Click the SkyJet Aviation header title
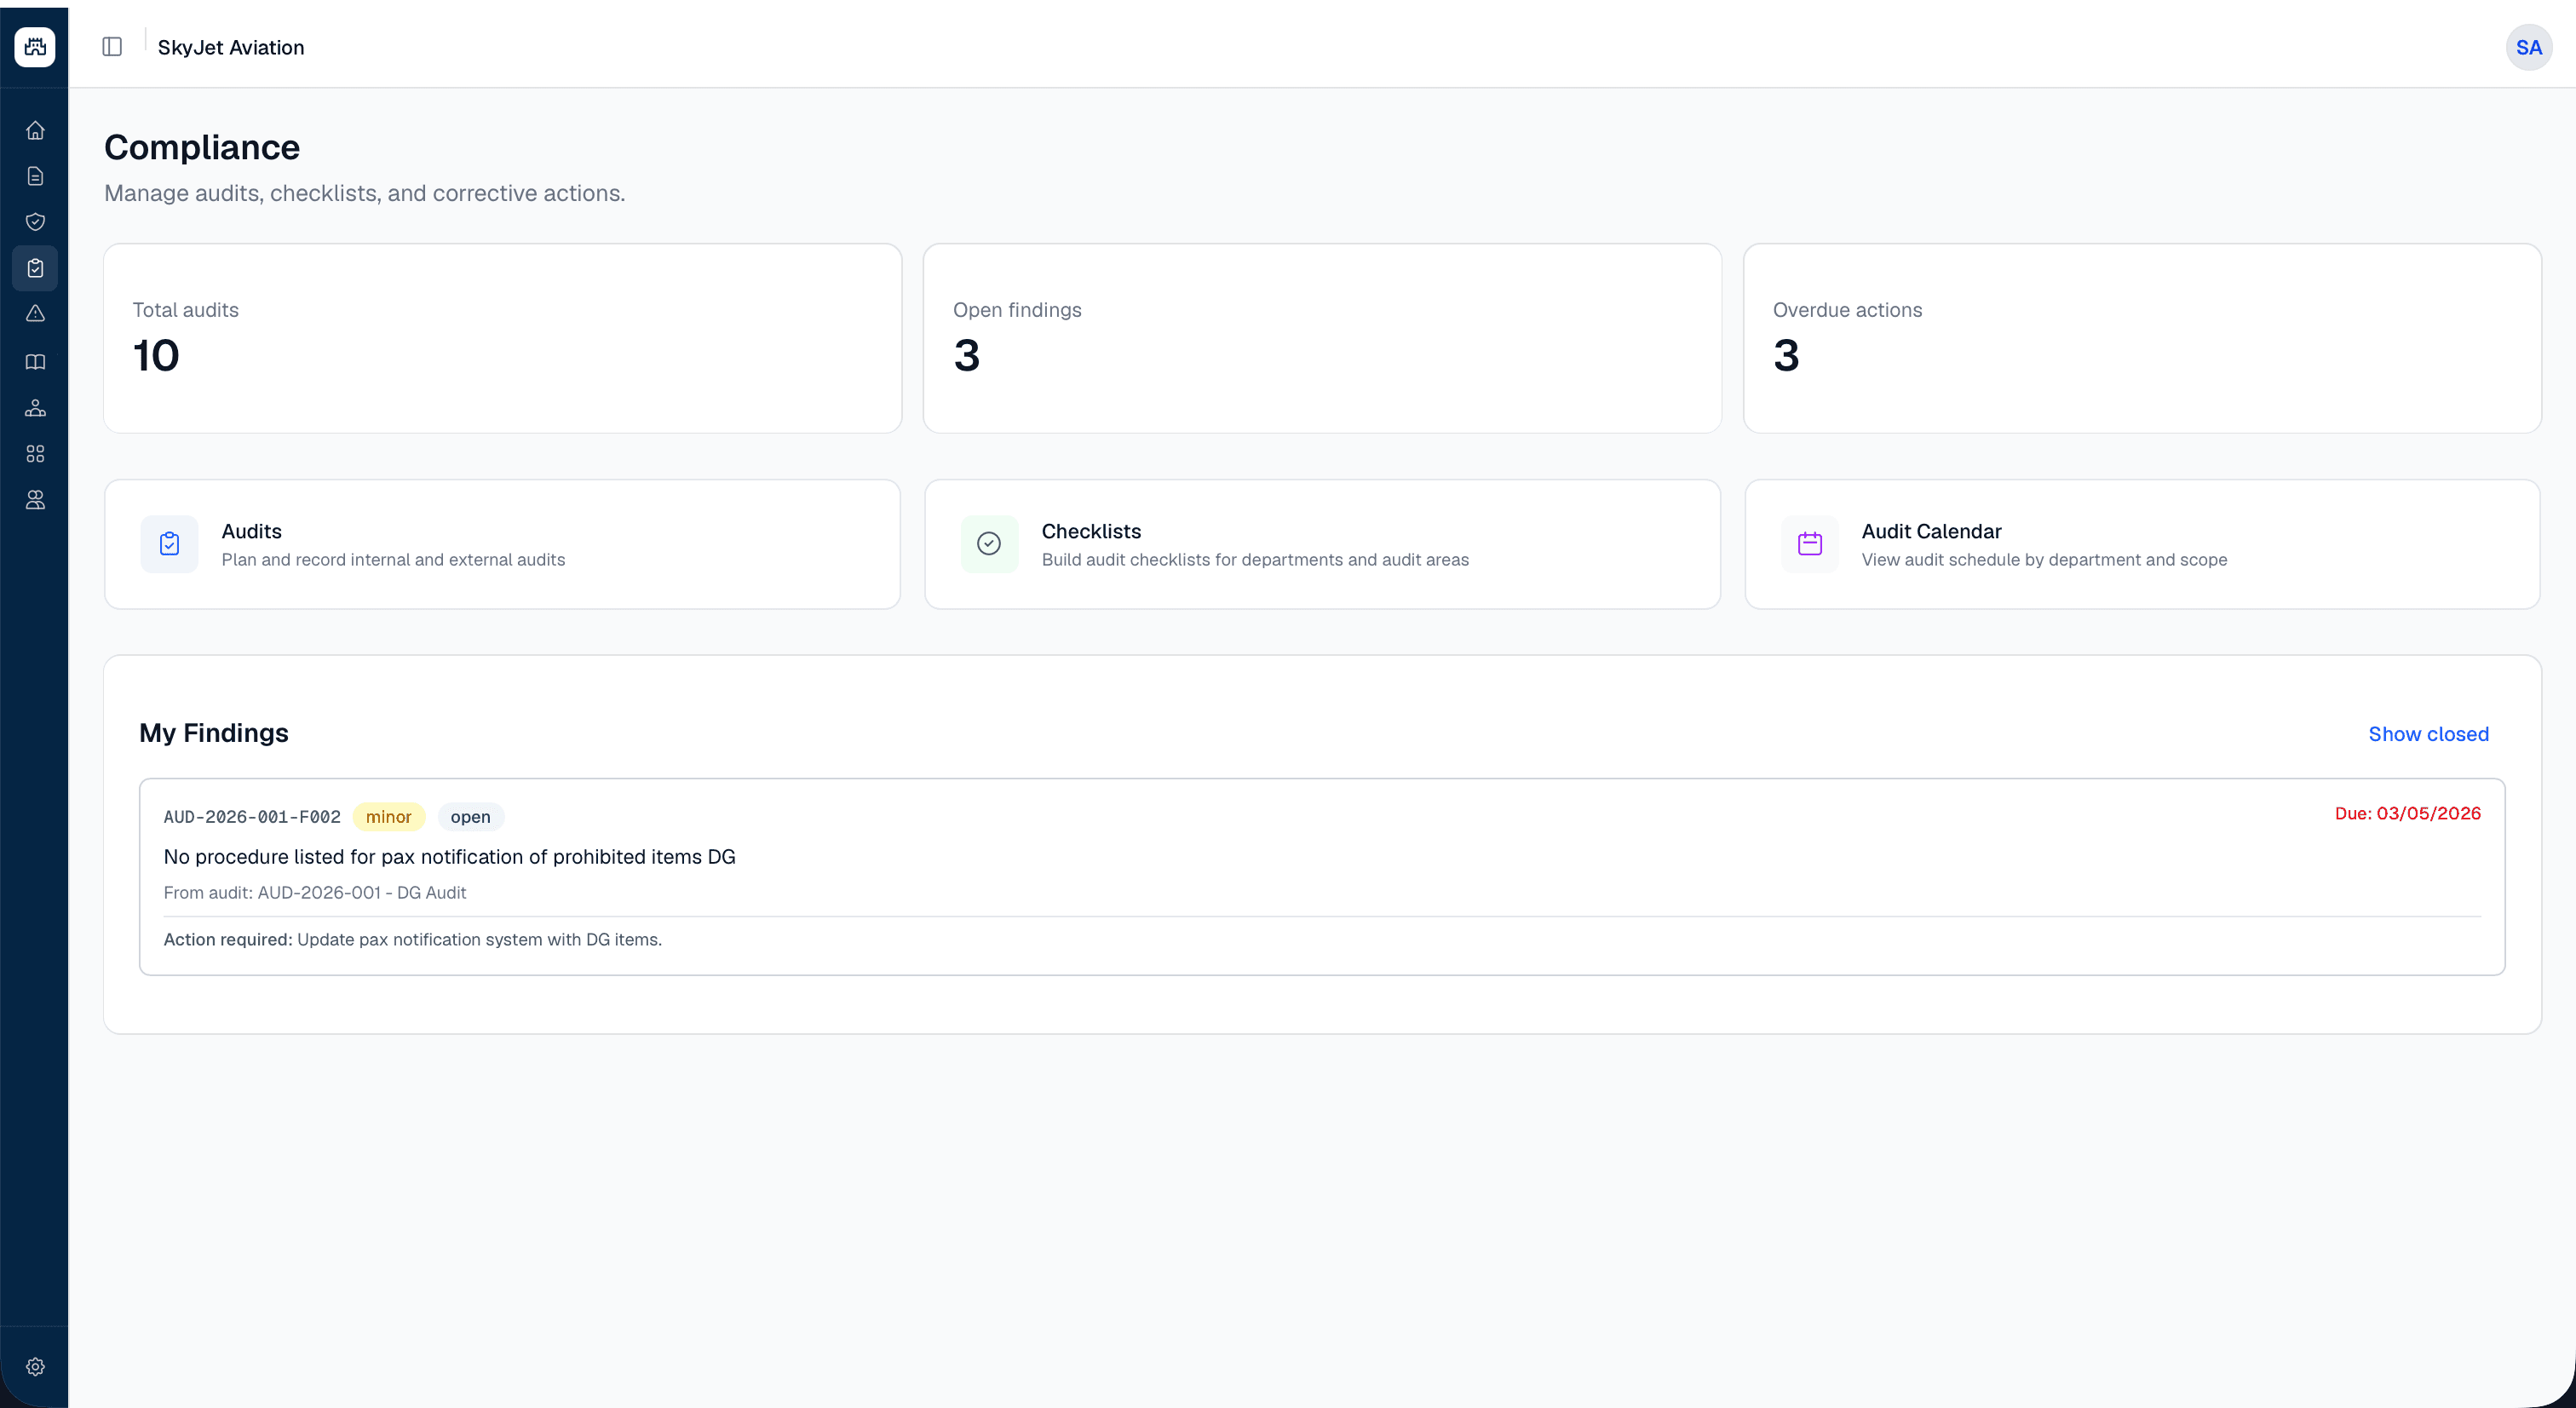The image size is (2576, 1408). tap(231, 47)
